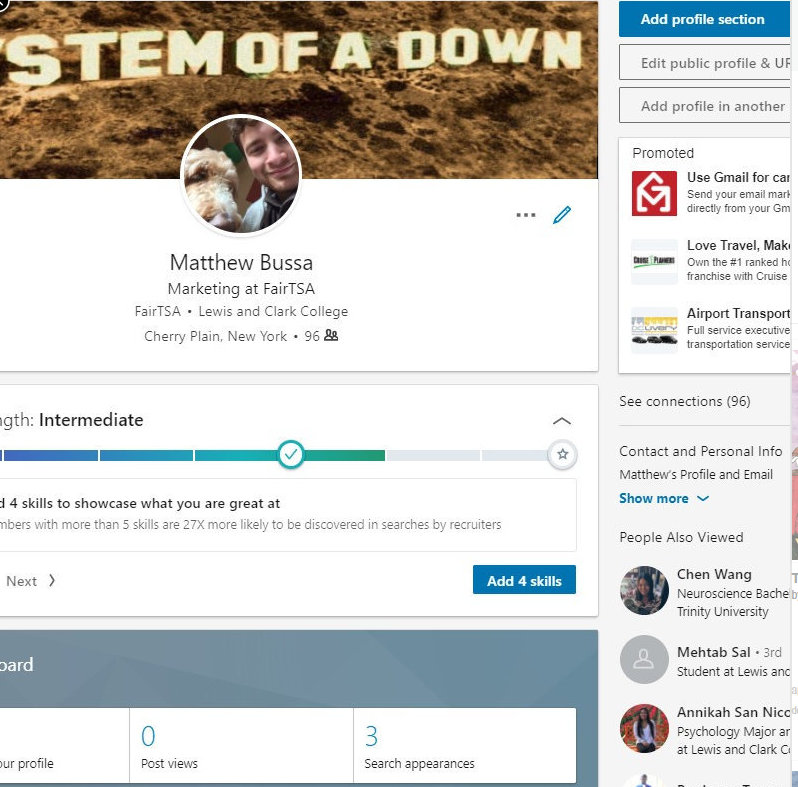Expand Show more contact info
This screenshot has width=798, height=787.
pos(663,498)
